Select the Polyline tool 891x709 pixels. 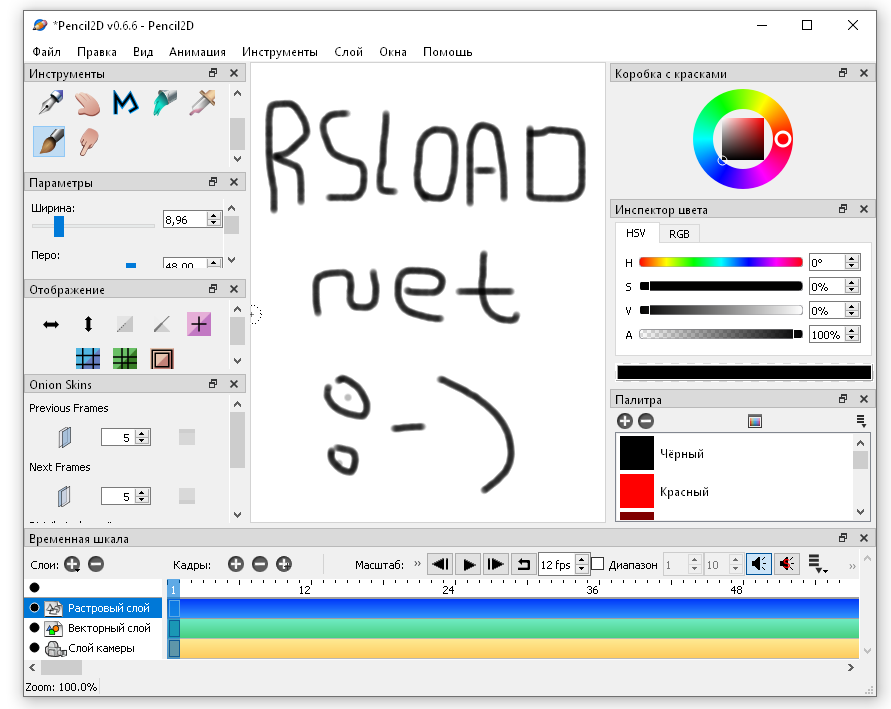[126, 103]
